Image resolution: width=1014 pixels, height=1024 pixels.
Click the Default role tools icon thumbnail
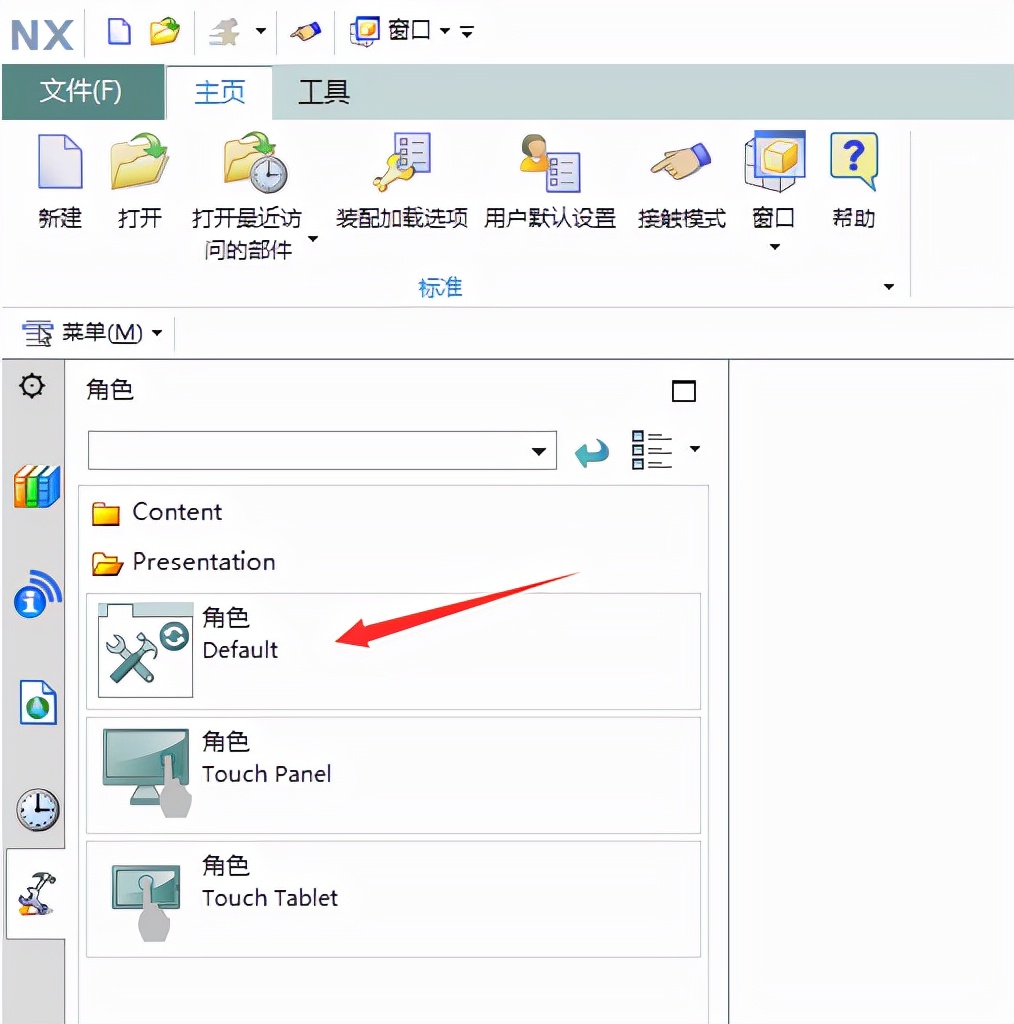[146, 650]
